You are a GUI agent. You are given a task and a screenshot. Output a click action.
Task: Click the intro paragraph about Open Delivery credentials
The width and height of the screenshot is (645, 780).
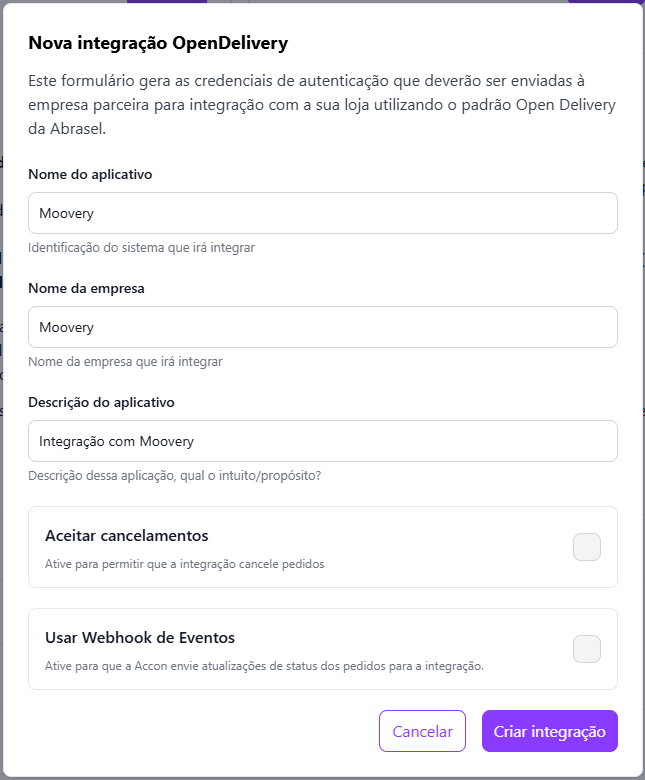point(322,105)
